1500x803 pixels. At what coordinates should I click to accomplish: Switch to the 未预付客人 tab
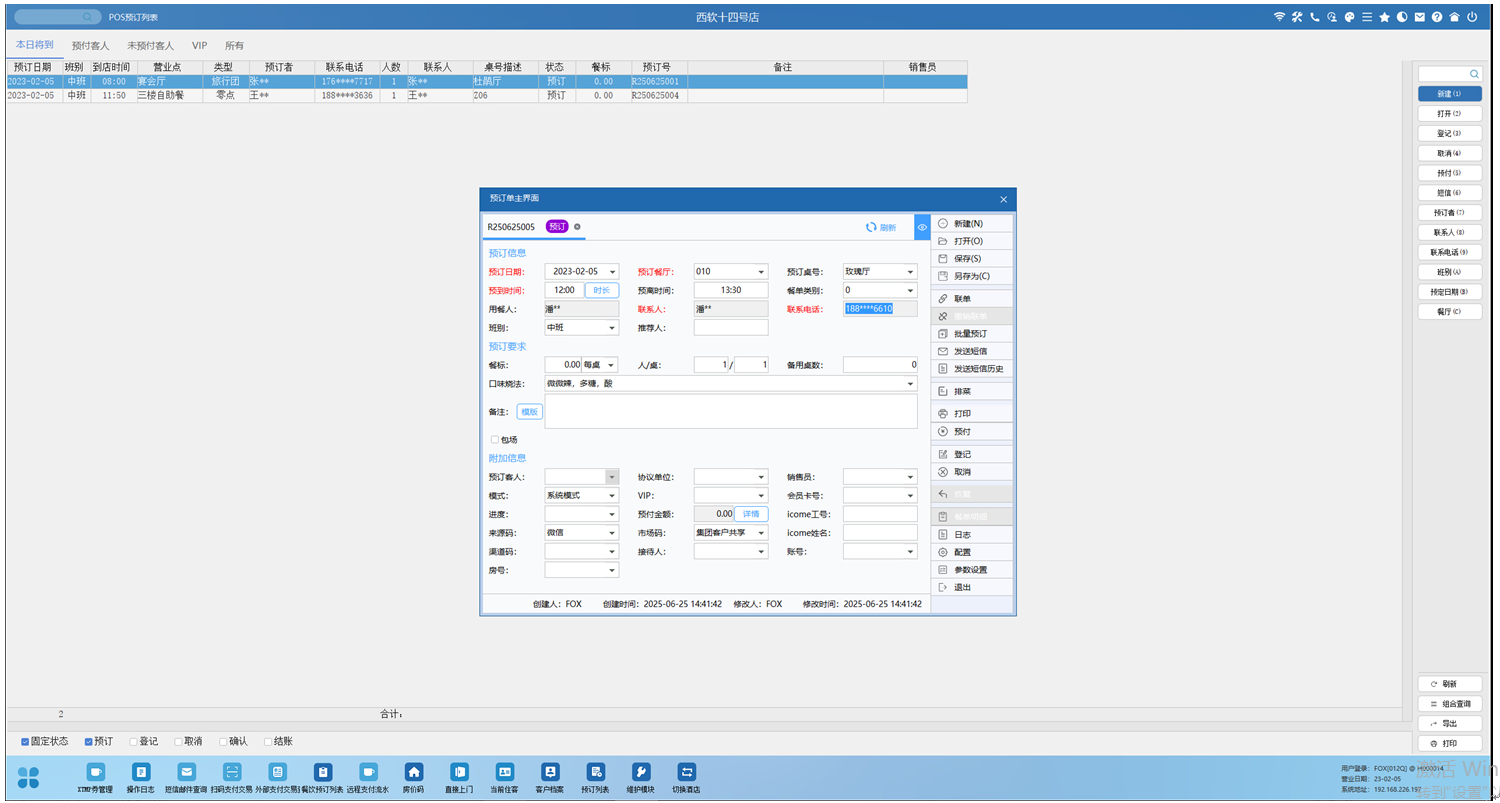[150, 46]
